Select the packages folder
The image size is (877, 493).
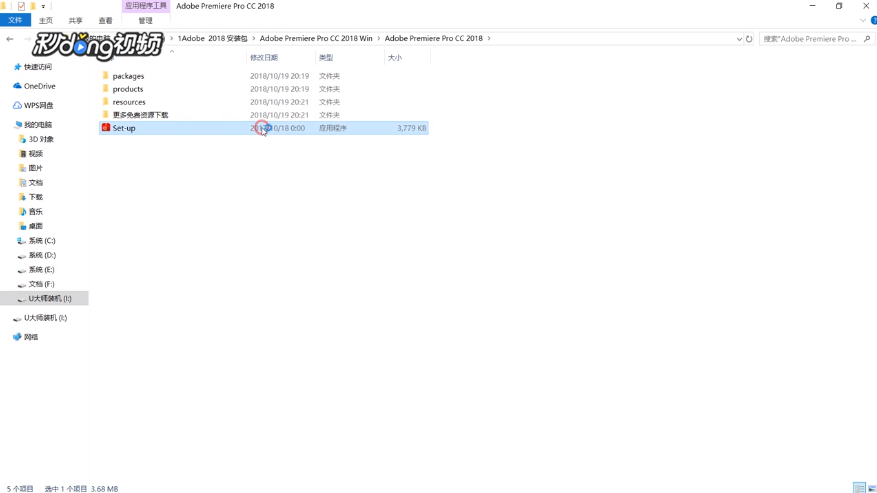click(128, 76)
